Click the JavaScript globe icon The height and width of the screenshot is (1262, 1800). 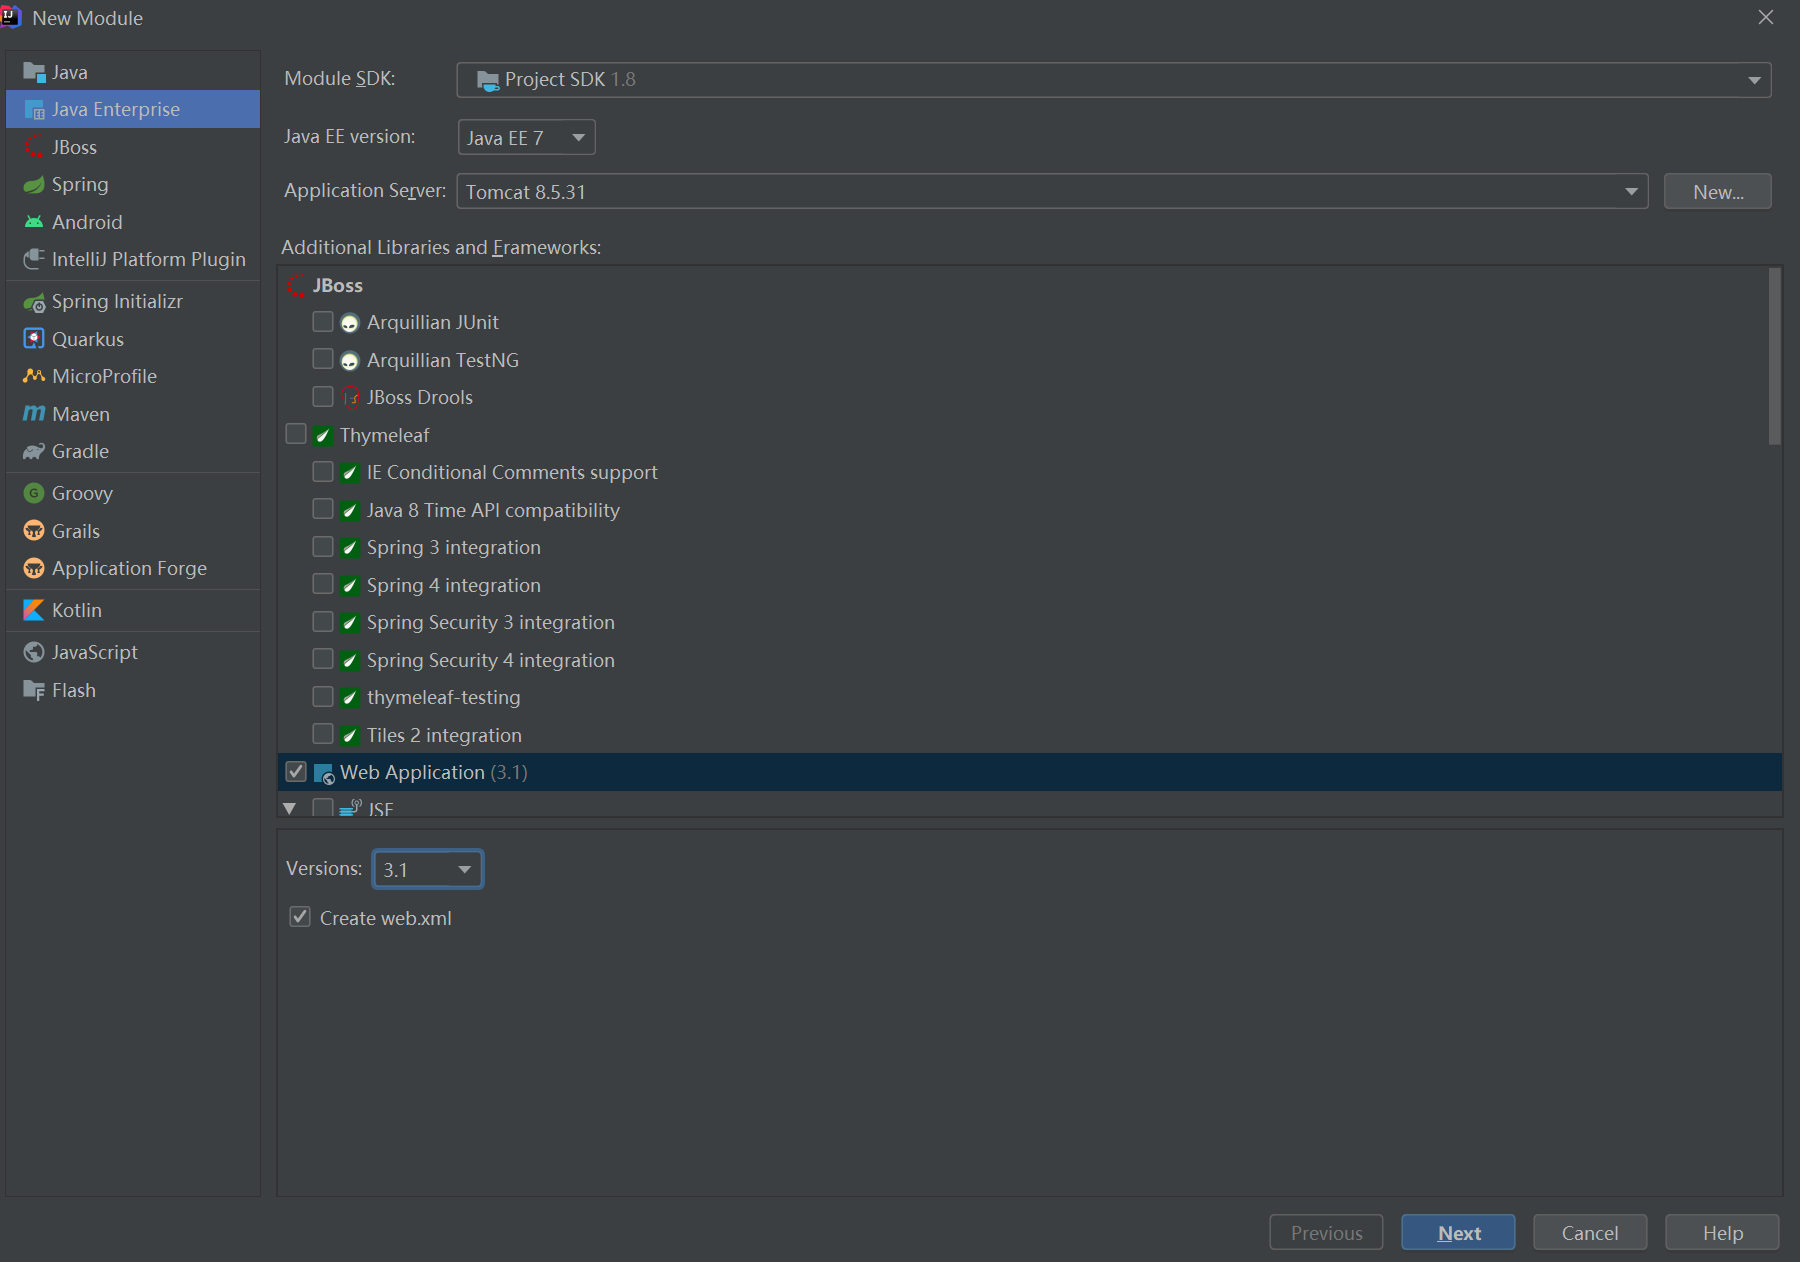click(x=34, y=652)
